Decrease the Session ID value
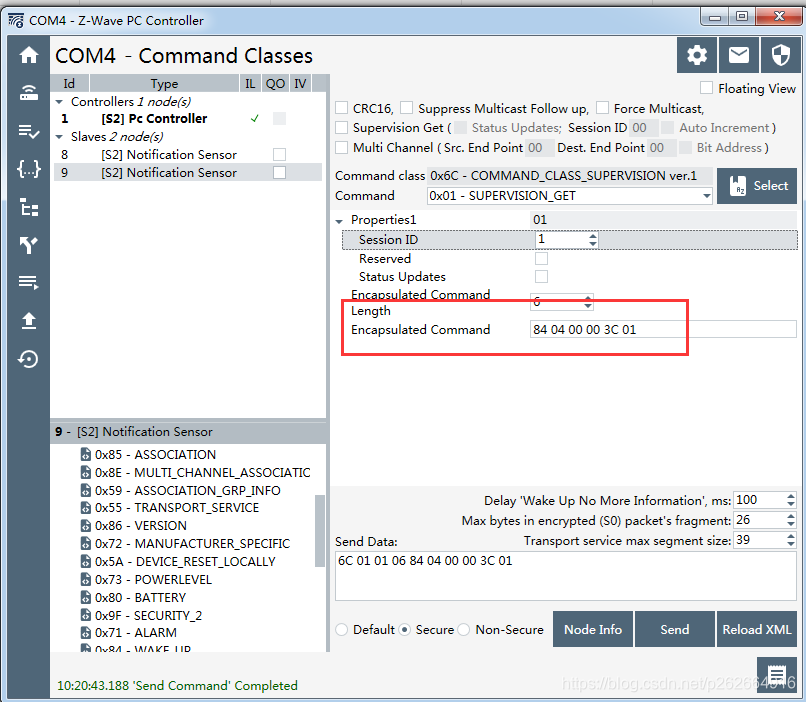The width and height of the screenshot is (806, 702). point(593,243)
